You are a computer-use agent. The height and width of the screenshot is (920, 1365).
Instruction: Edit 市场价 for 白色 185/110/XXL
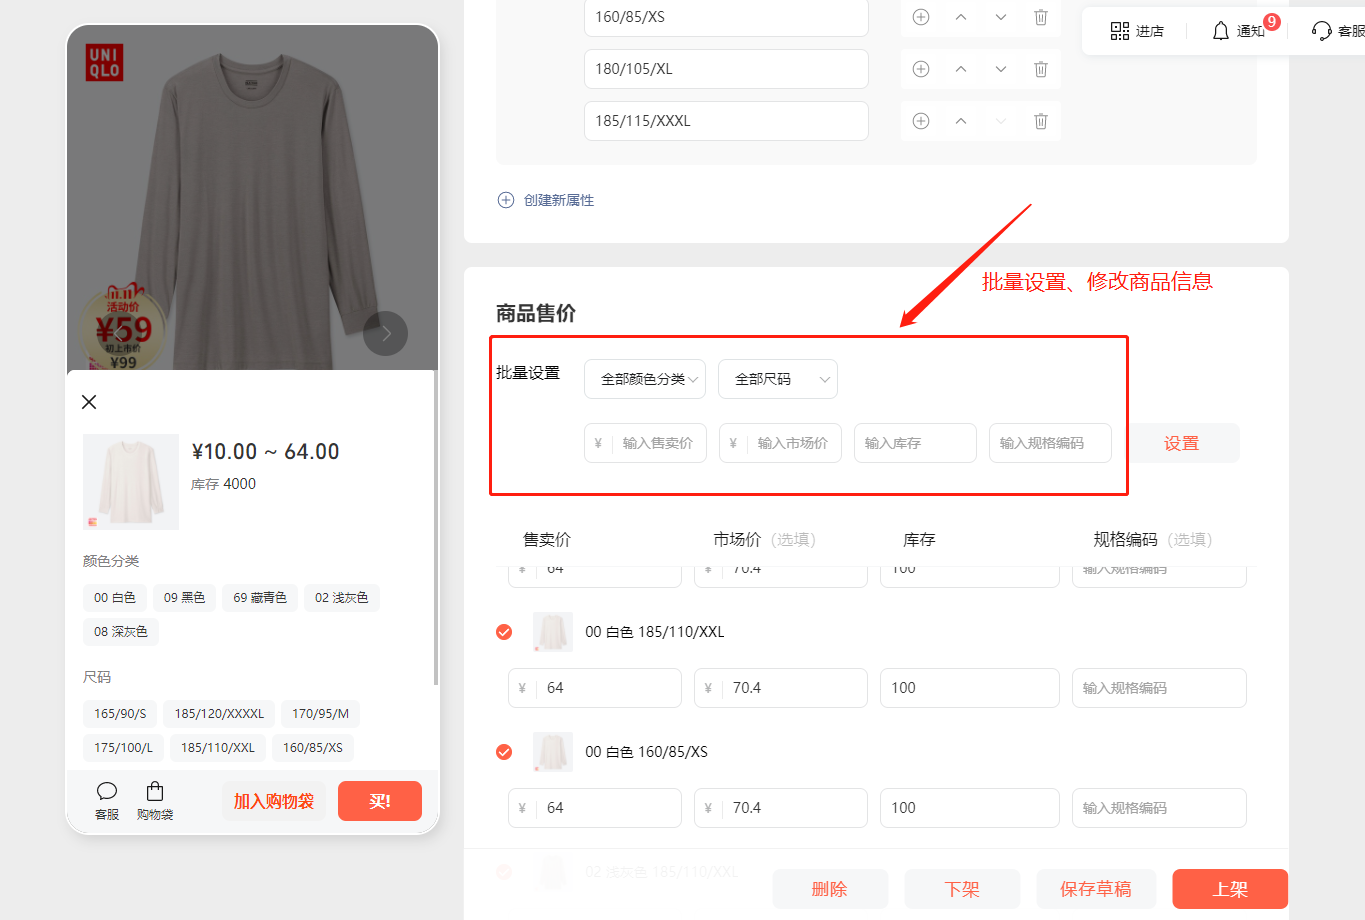tap(781, 688)
